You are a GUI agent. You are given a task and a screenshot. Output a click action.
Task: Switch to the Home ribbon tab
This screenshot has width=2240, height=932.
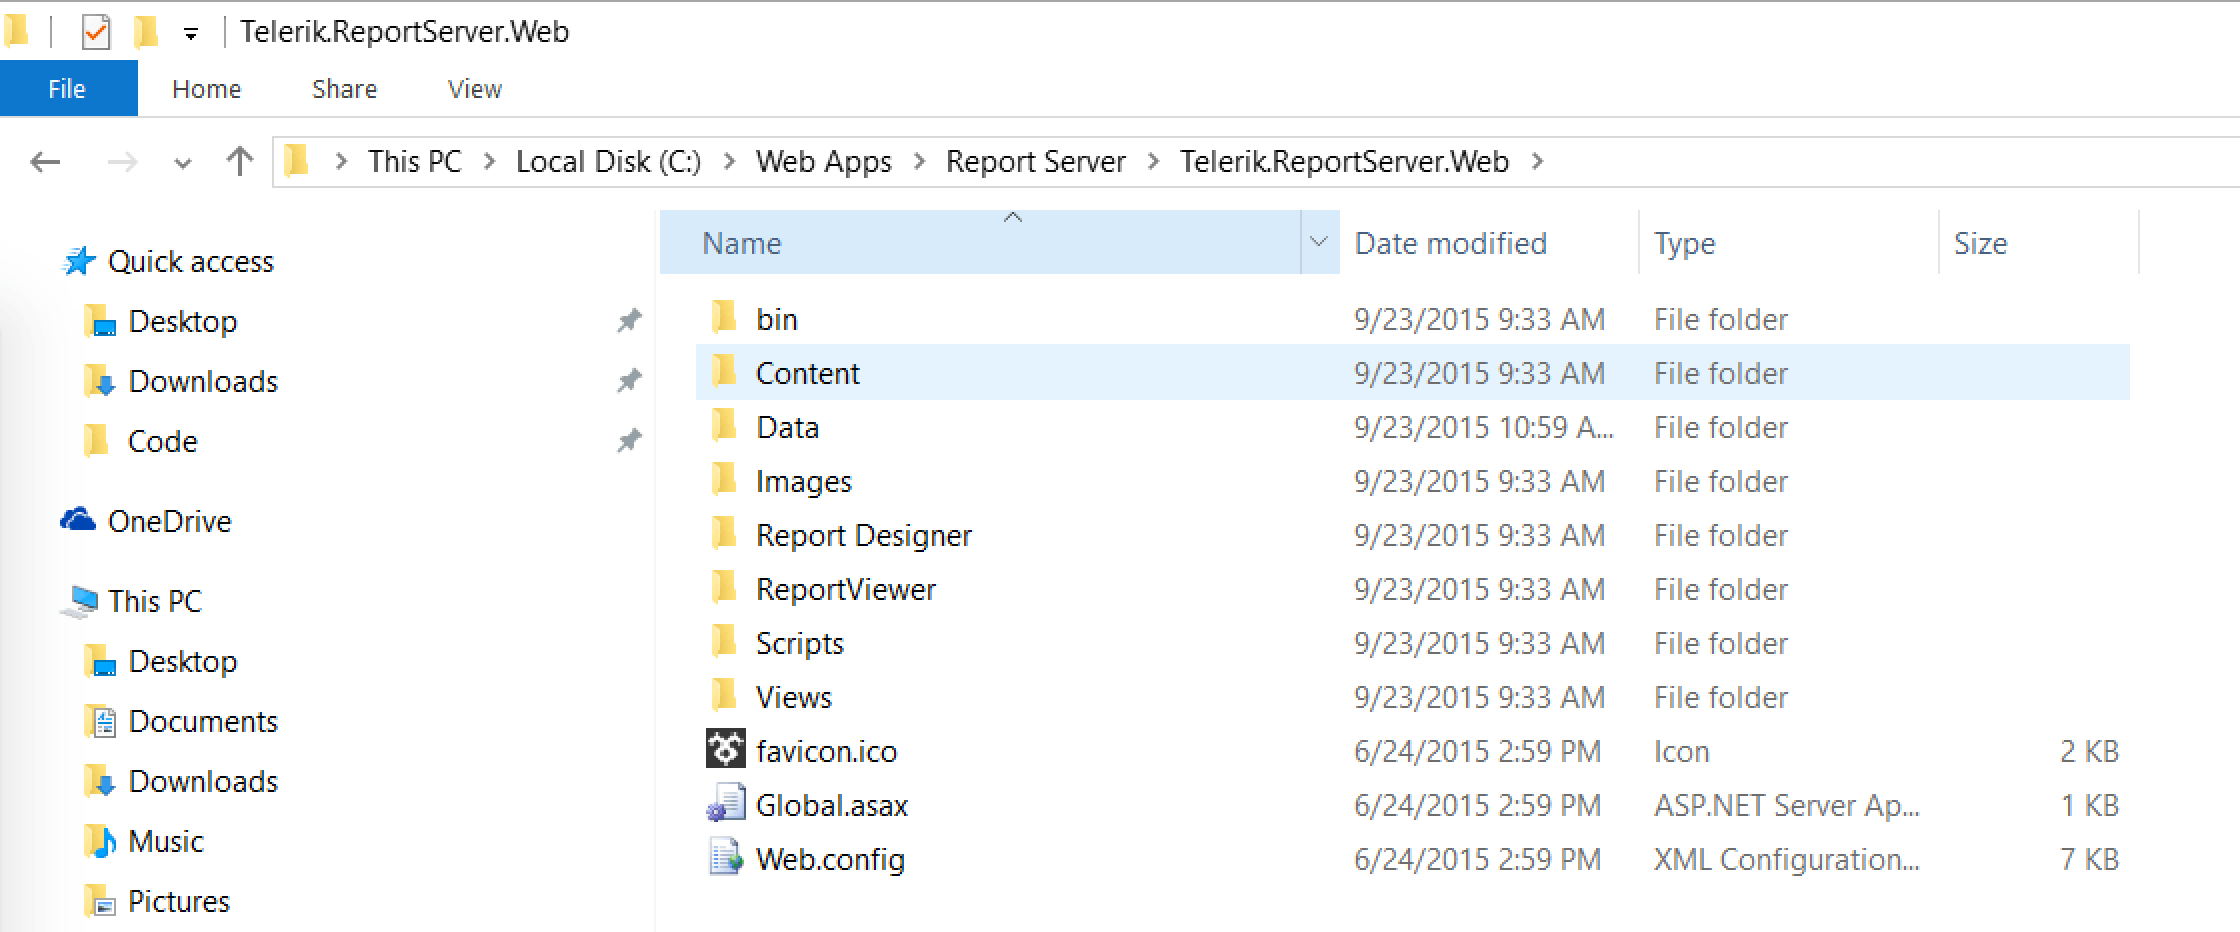pos(206,89)
